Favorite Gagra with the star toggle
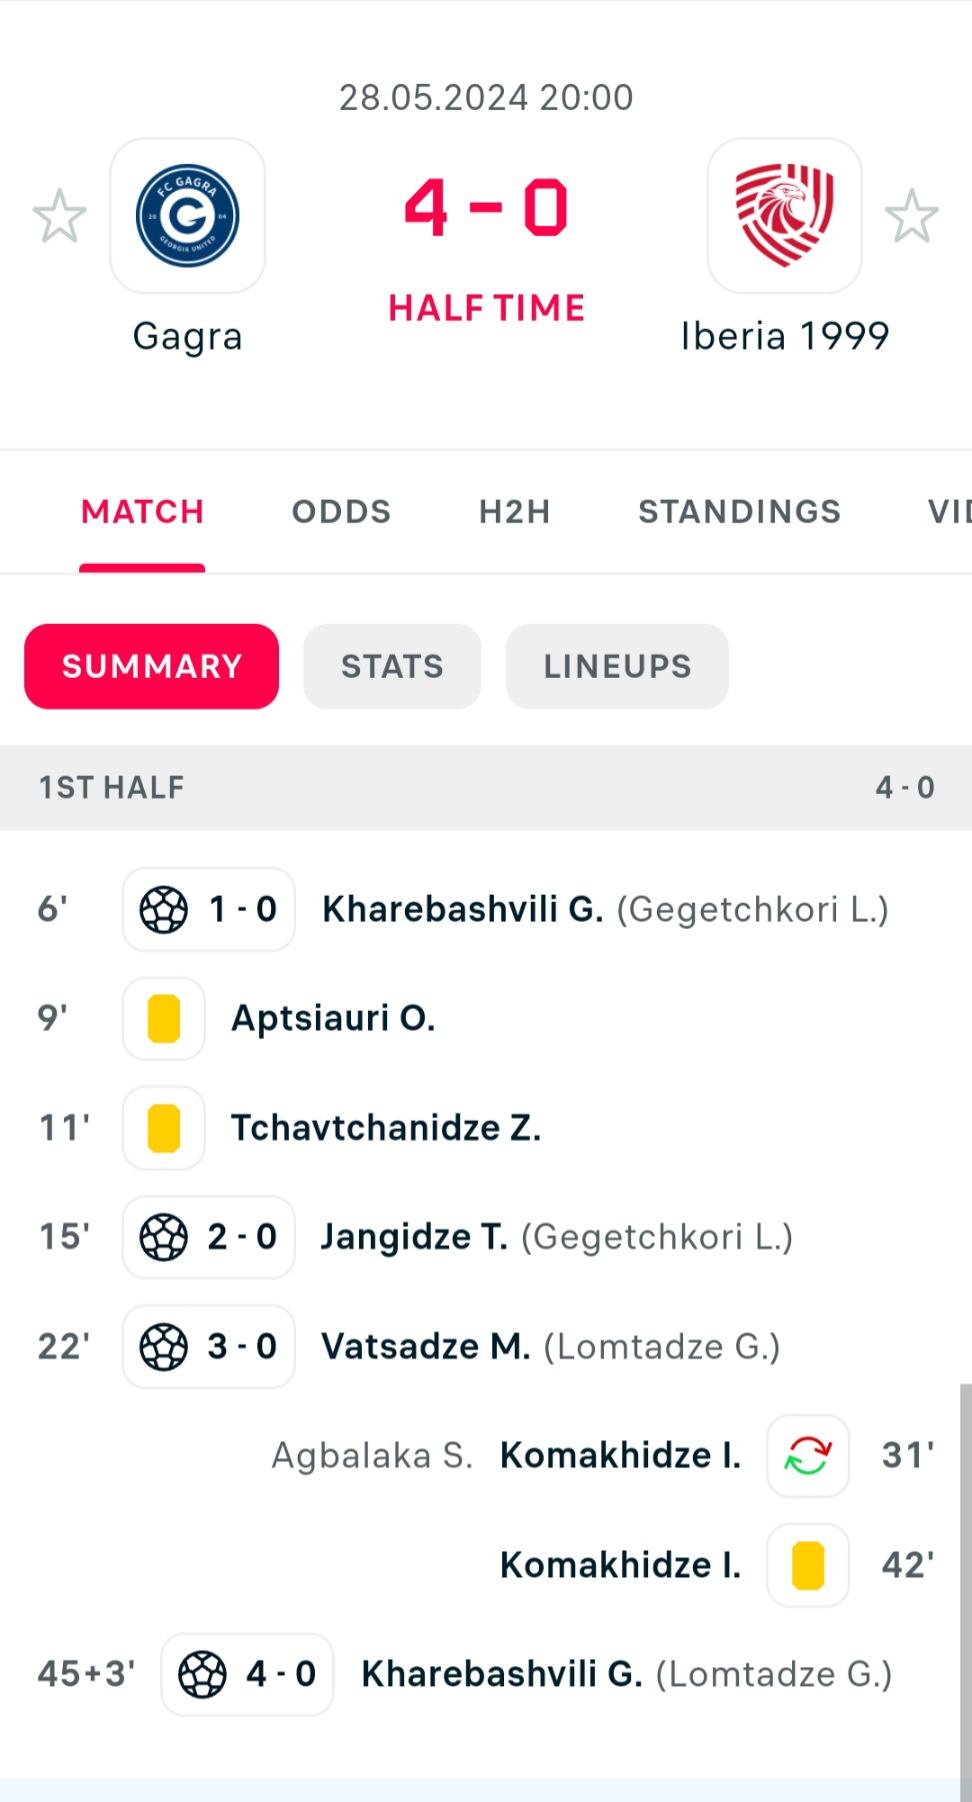 [60, 216]
